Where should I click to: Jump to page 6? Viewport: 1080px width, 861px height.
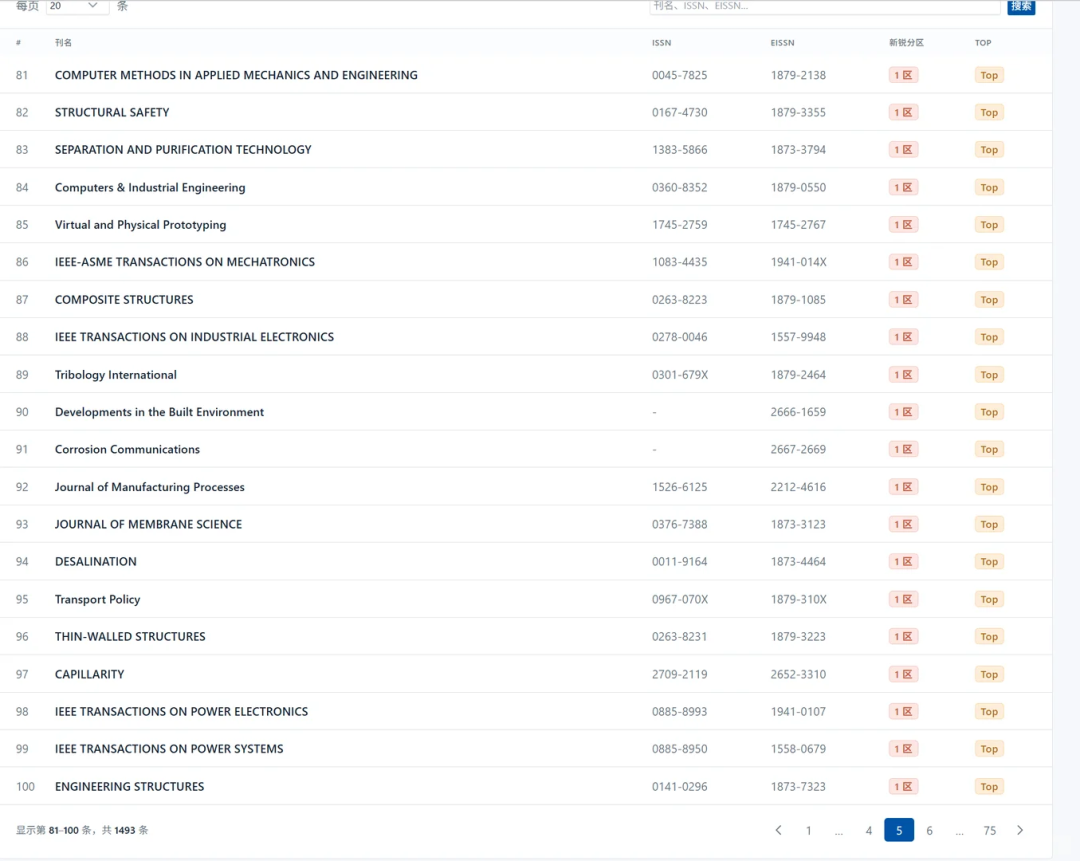(929, 830)
